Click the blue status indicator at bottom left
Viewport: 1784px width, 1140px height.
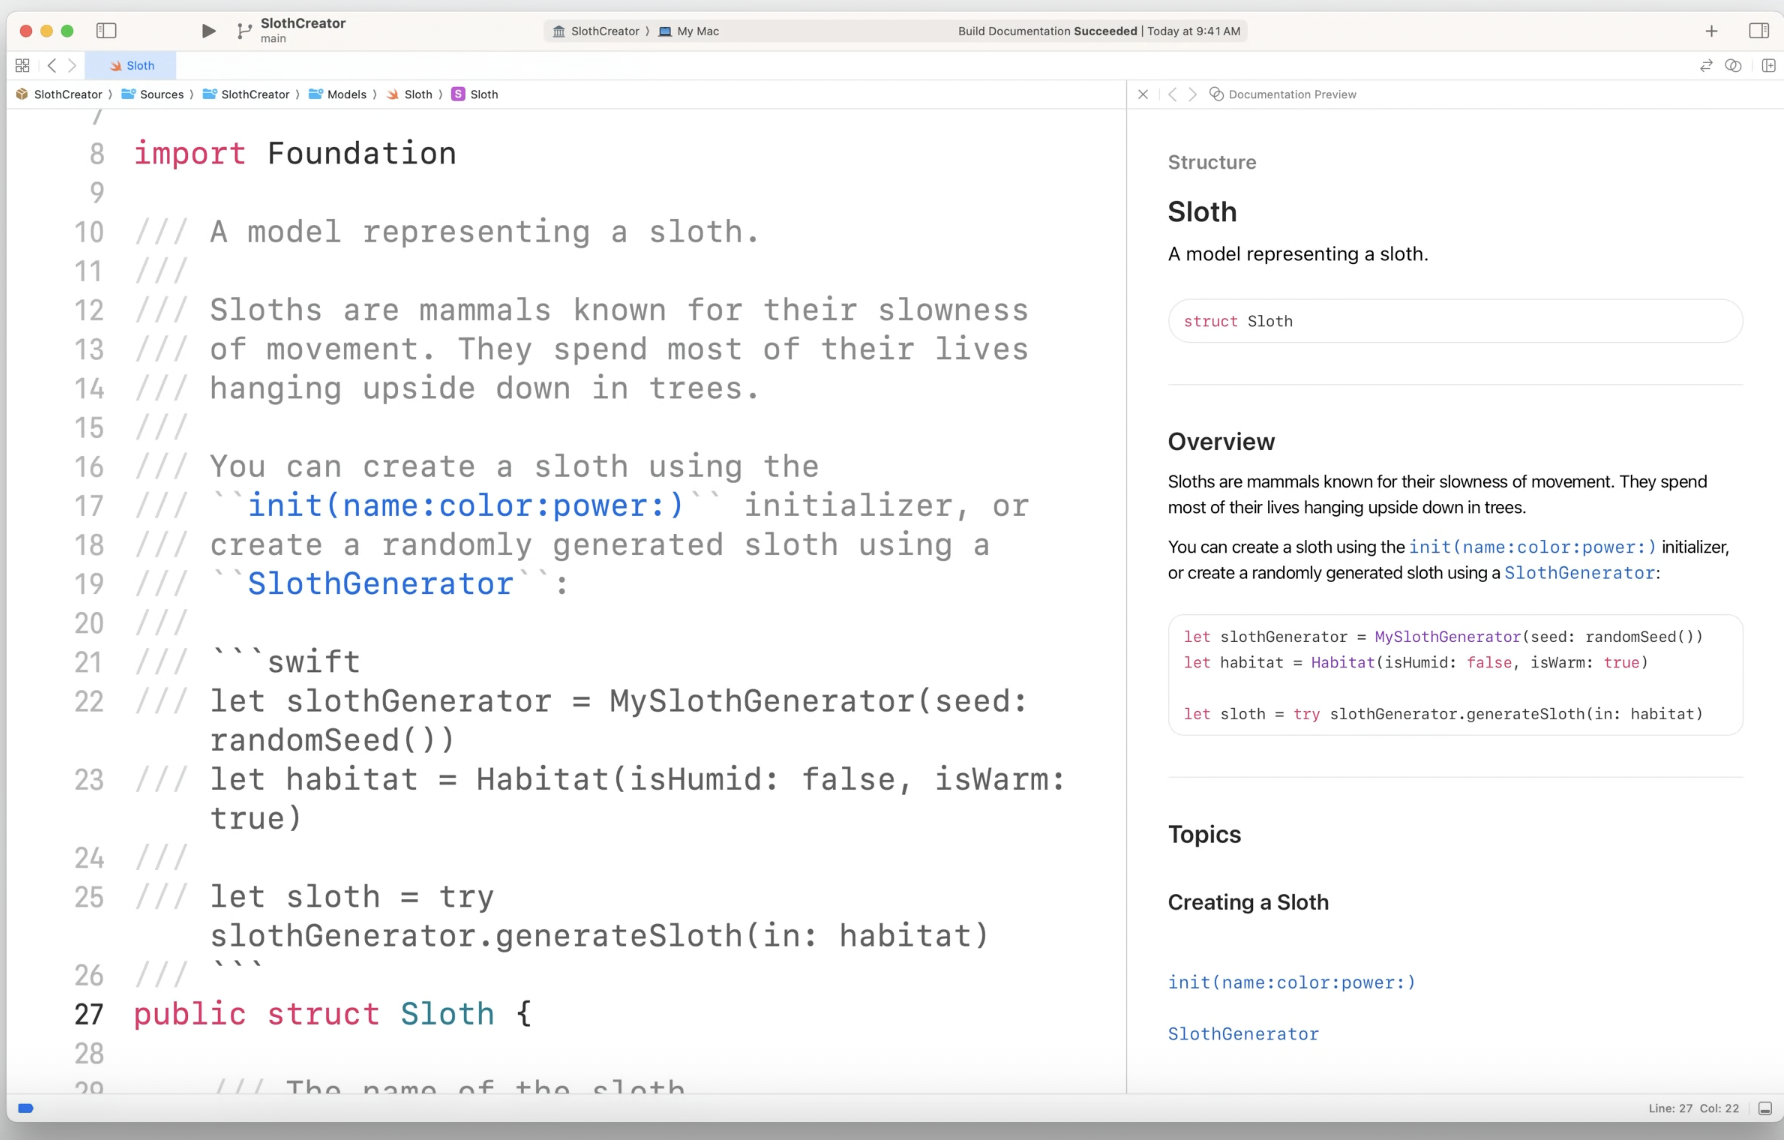(x=26, y=1108)
